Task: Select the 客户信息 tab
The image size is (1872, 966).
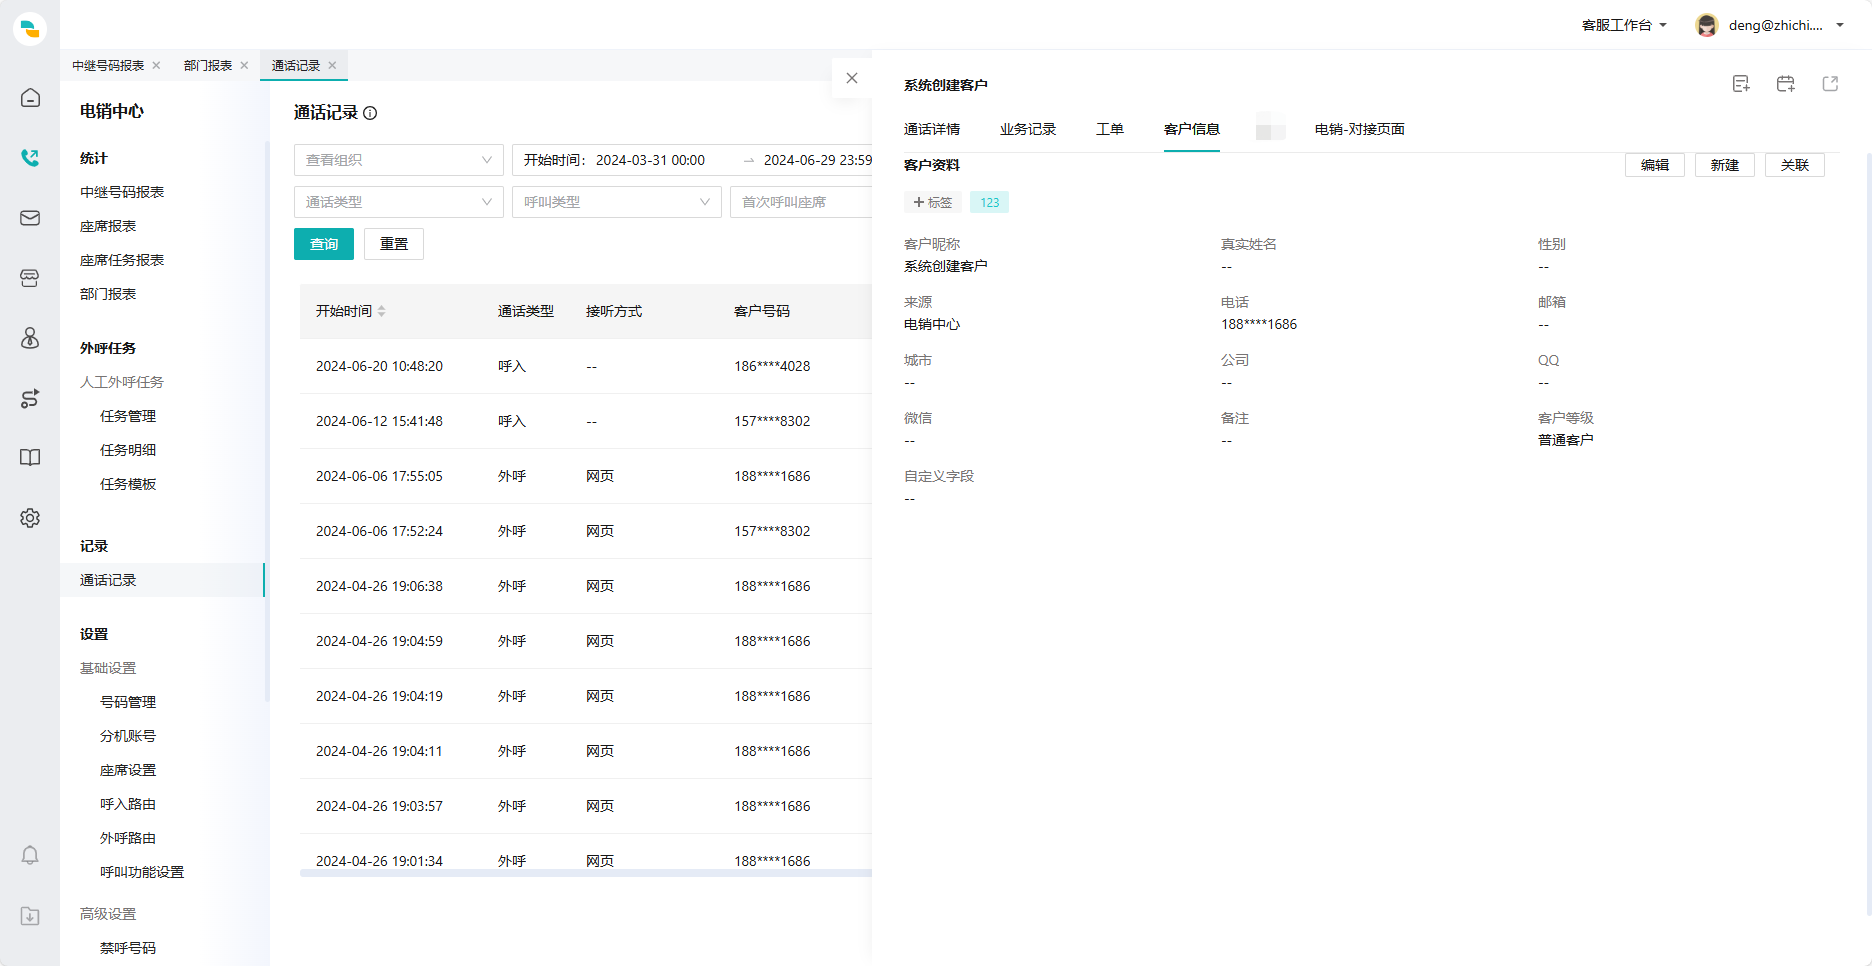Action: click(x=1192, y=129)
